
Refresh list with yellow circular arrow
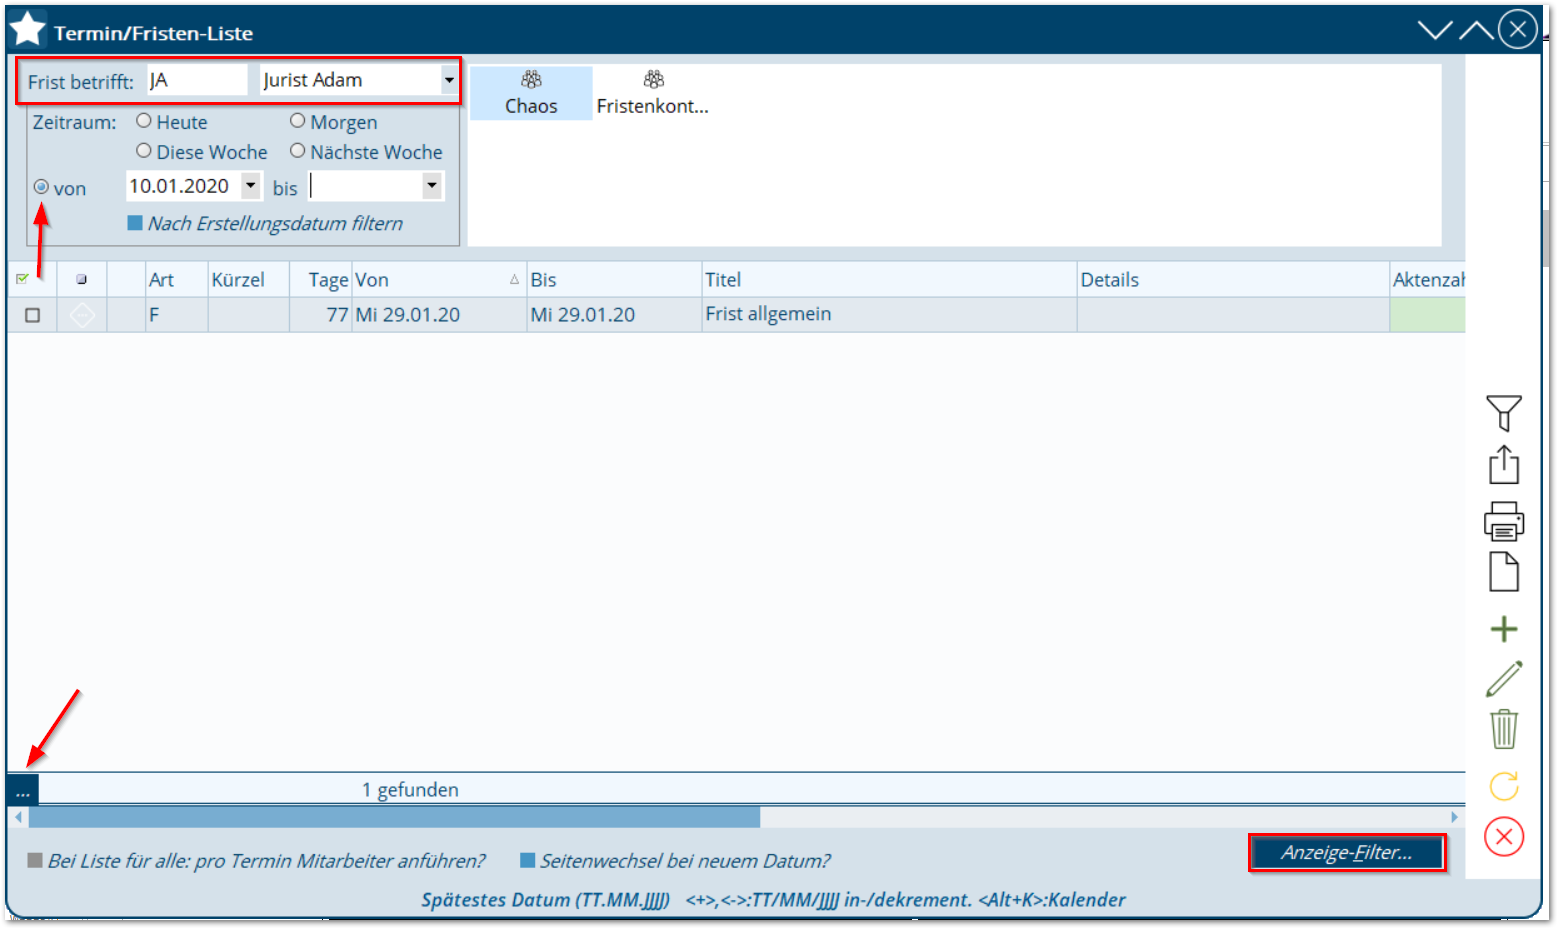pos(1503,786)
